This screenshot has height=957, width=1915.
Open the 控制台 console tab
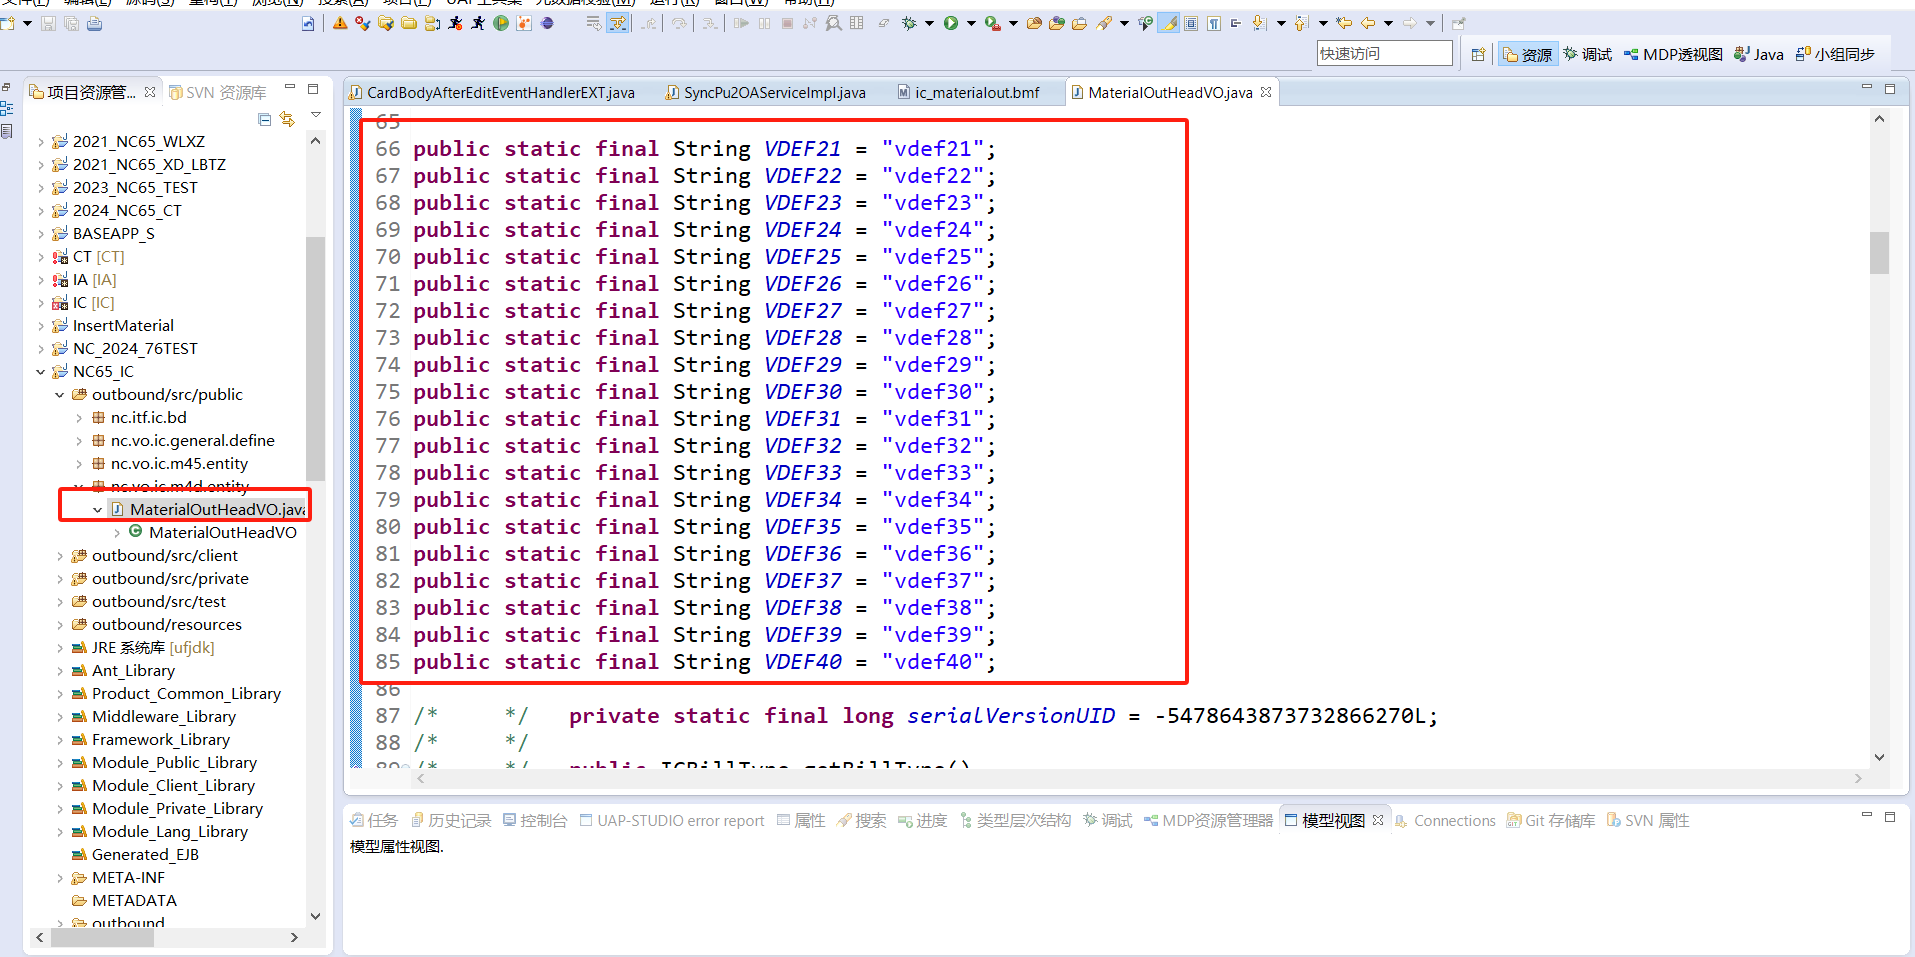coord(535,821)
